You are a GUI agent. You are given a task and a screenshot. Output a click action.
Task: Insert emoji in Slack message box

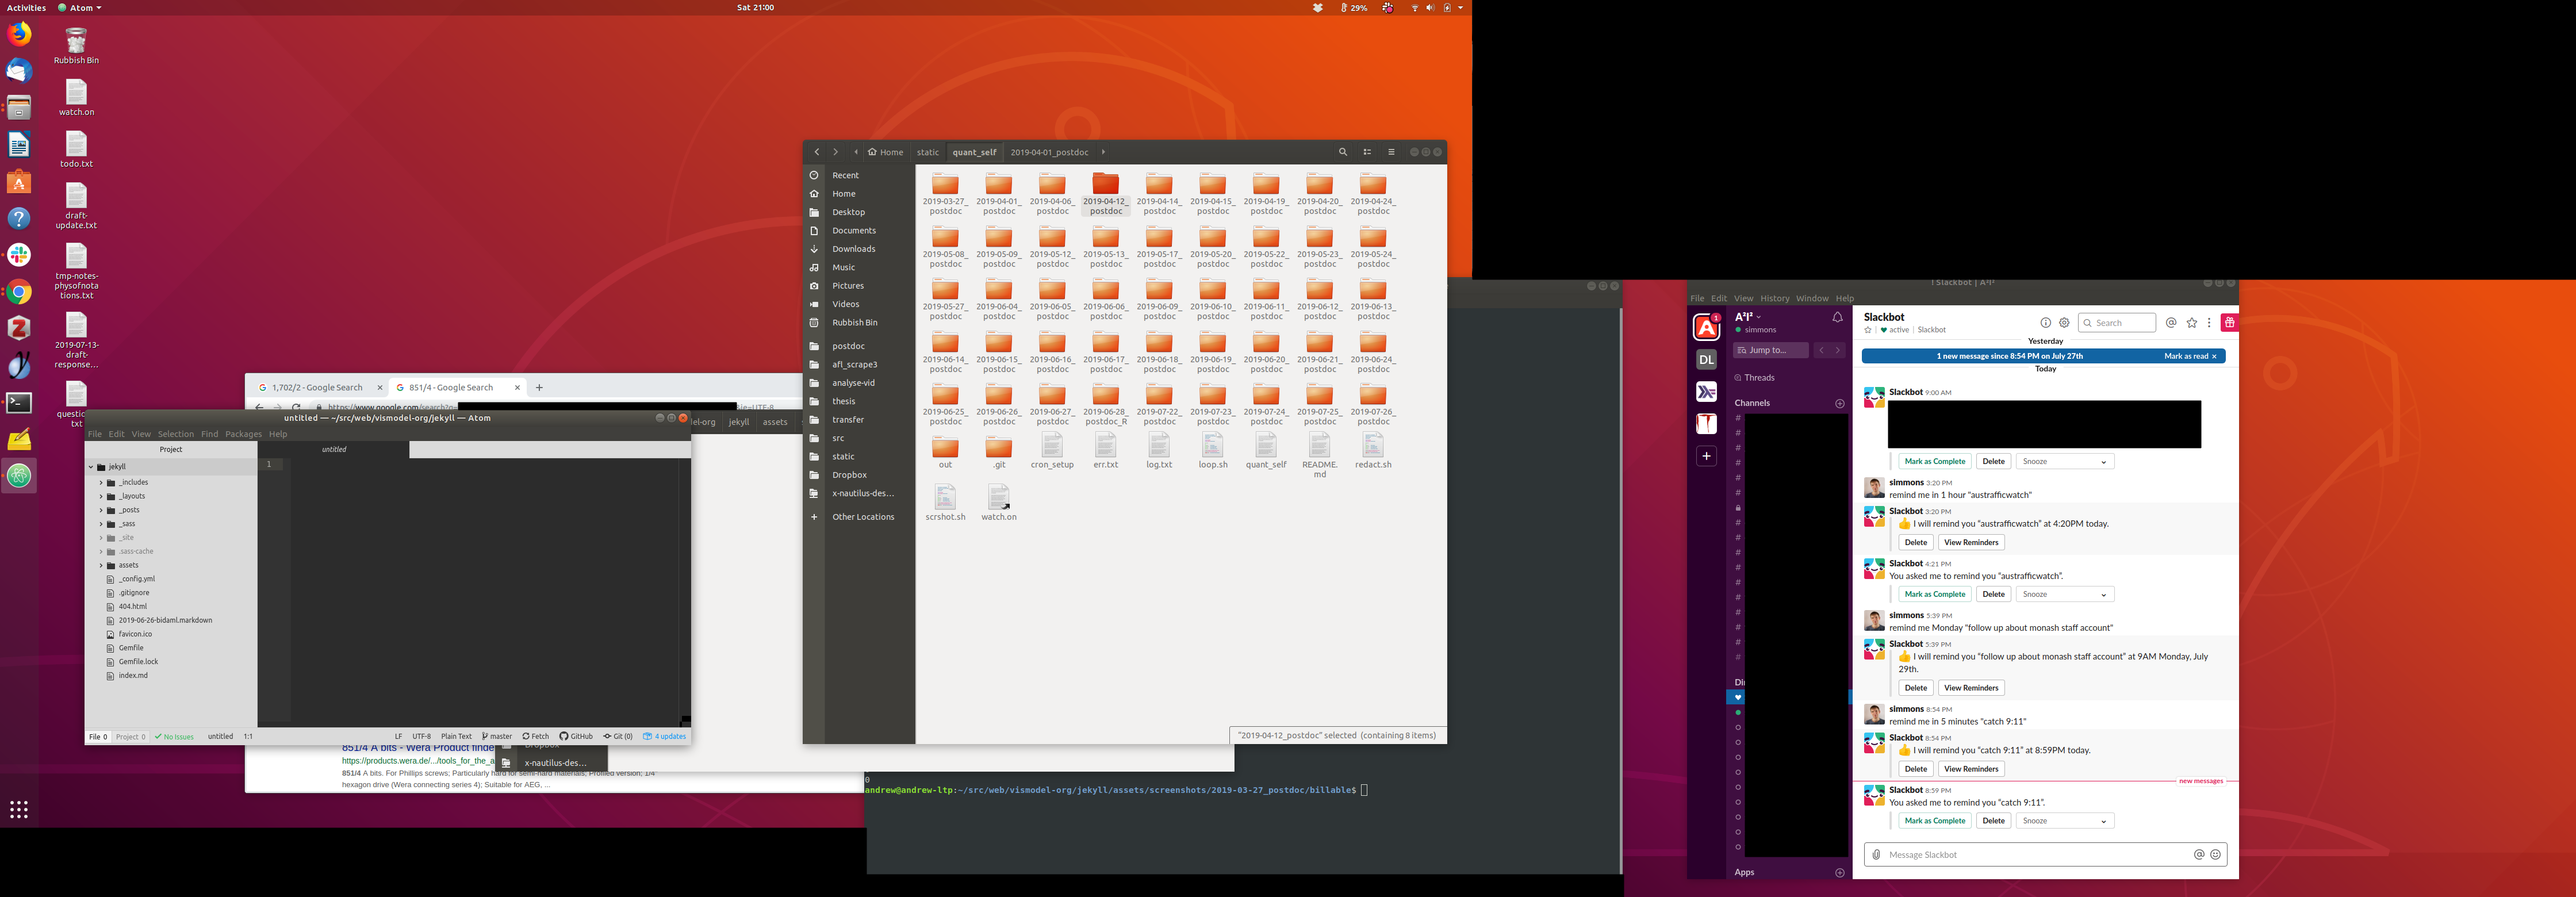[2215, 855]
